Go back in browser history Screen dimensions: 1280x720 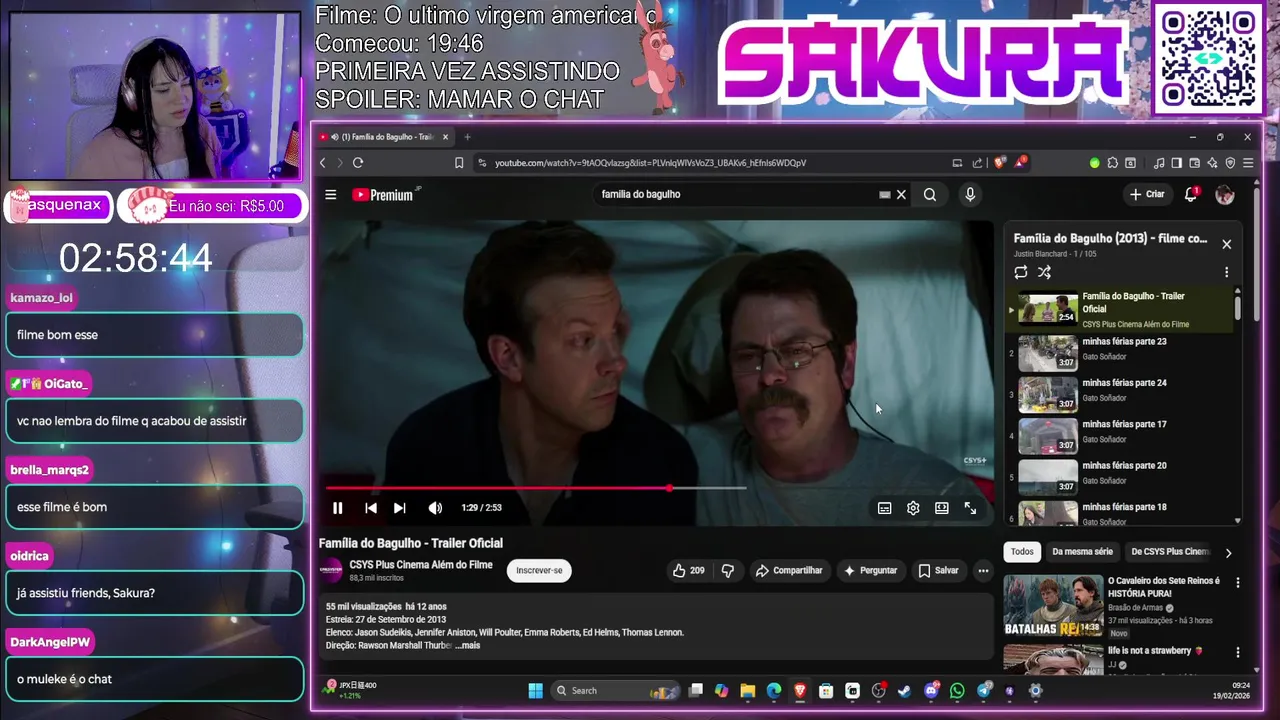coord(322,163)
